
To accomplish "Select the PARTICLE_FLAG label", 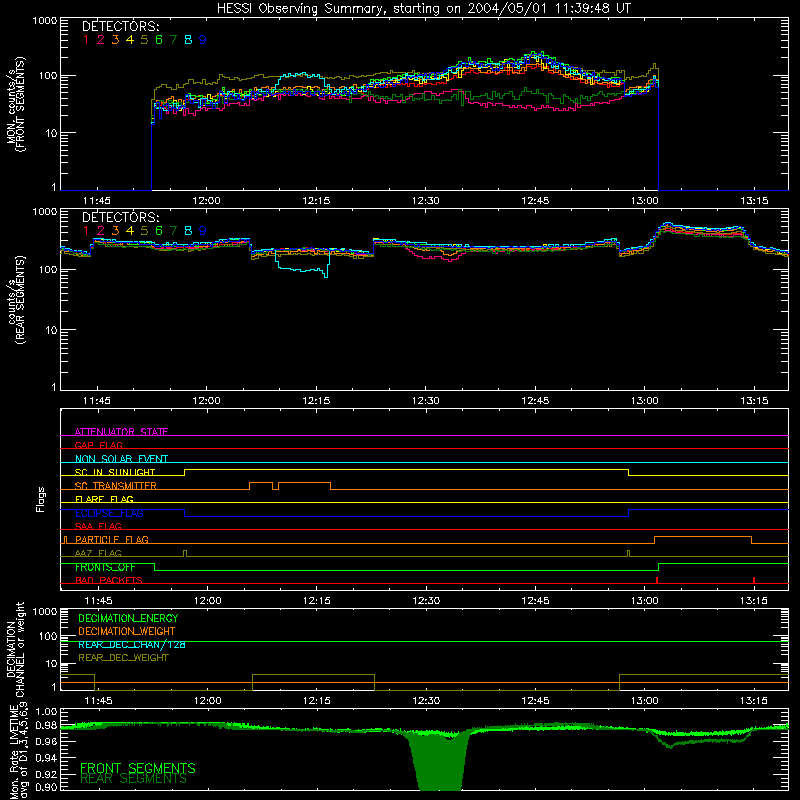I will click(x=112, y=539).
